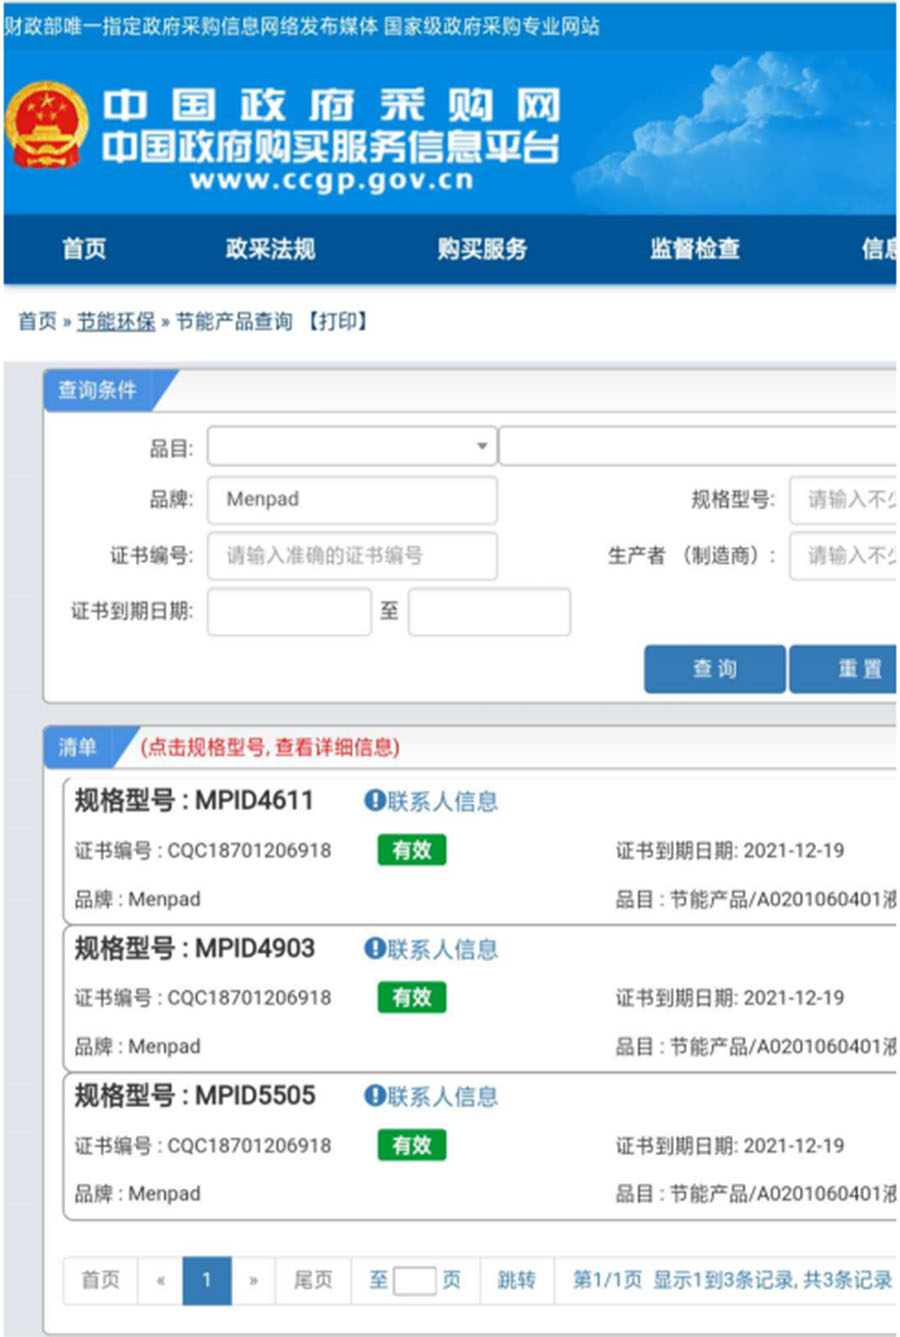
Task: Focus the 品牌 field containing Menpad
Action: (x=351, y=500)
